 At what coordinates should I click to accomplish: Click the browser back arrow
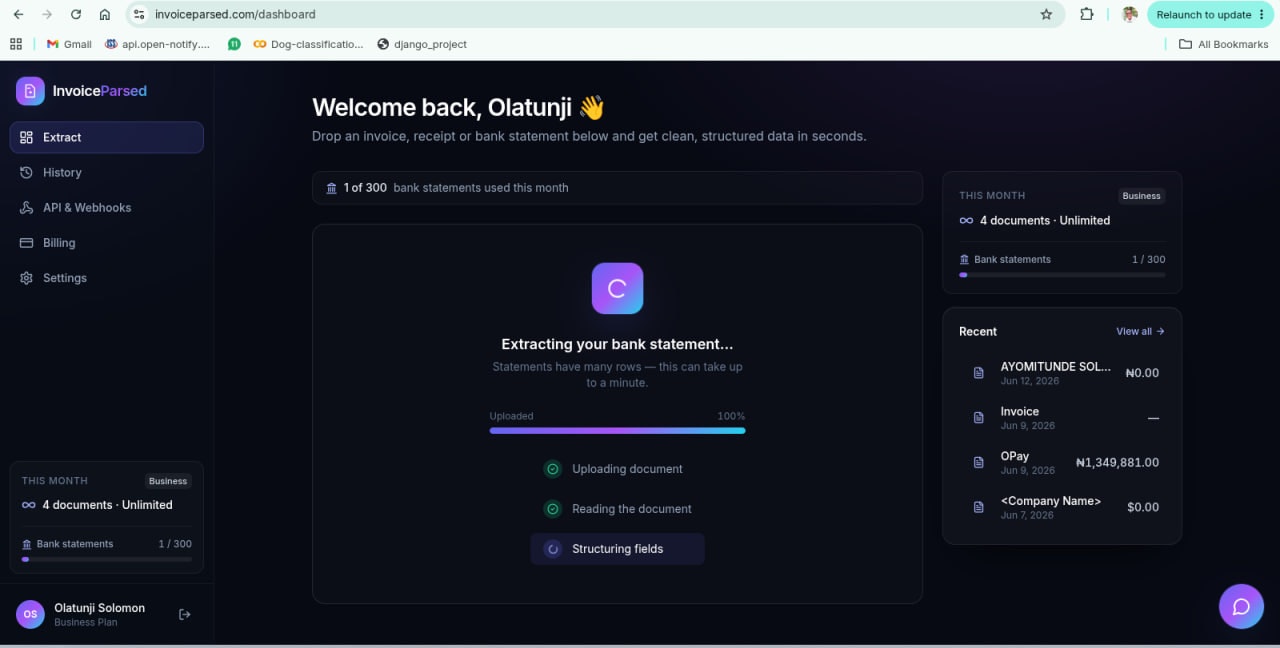[x=18, y=15]
